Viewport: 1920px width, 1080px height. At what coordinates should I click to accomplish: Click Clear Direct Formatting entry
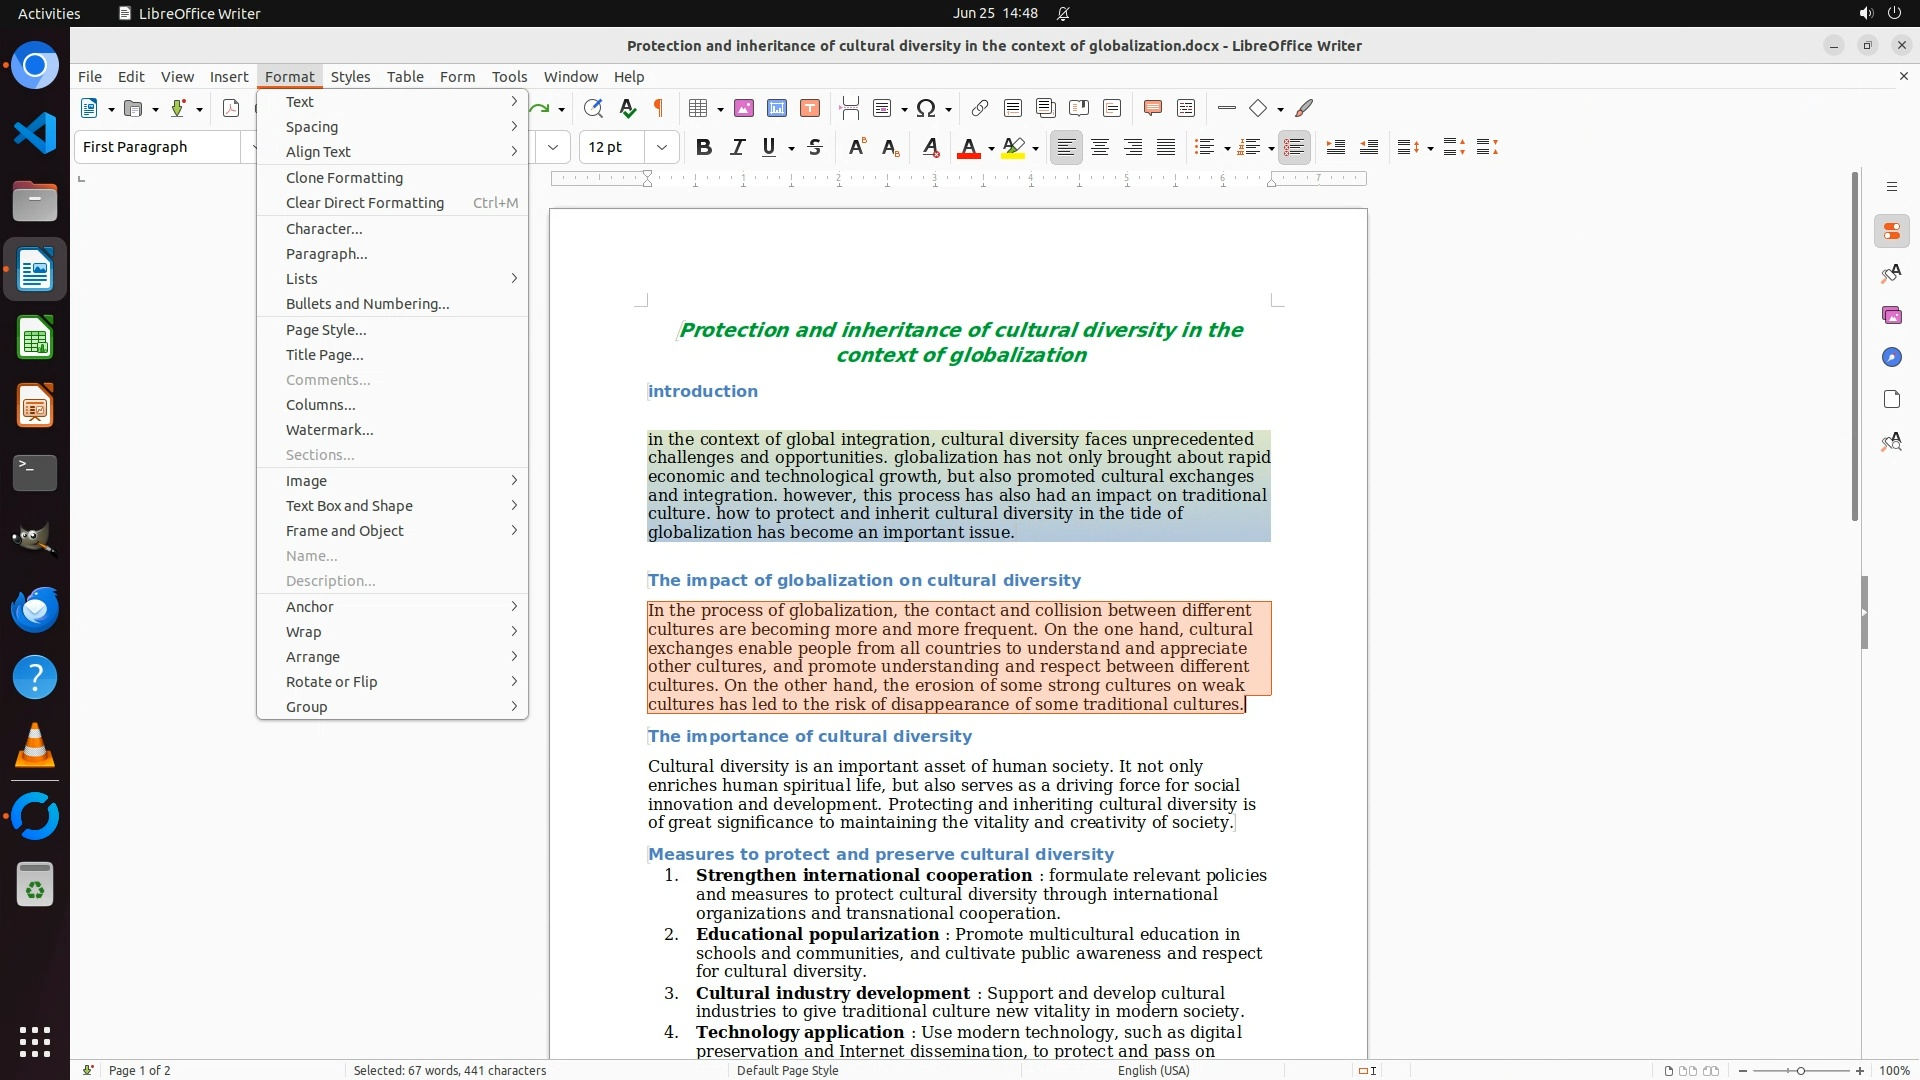tap(365, 203)
